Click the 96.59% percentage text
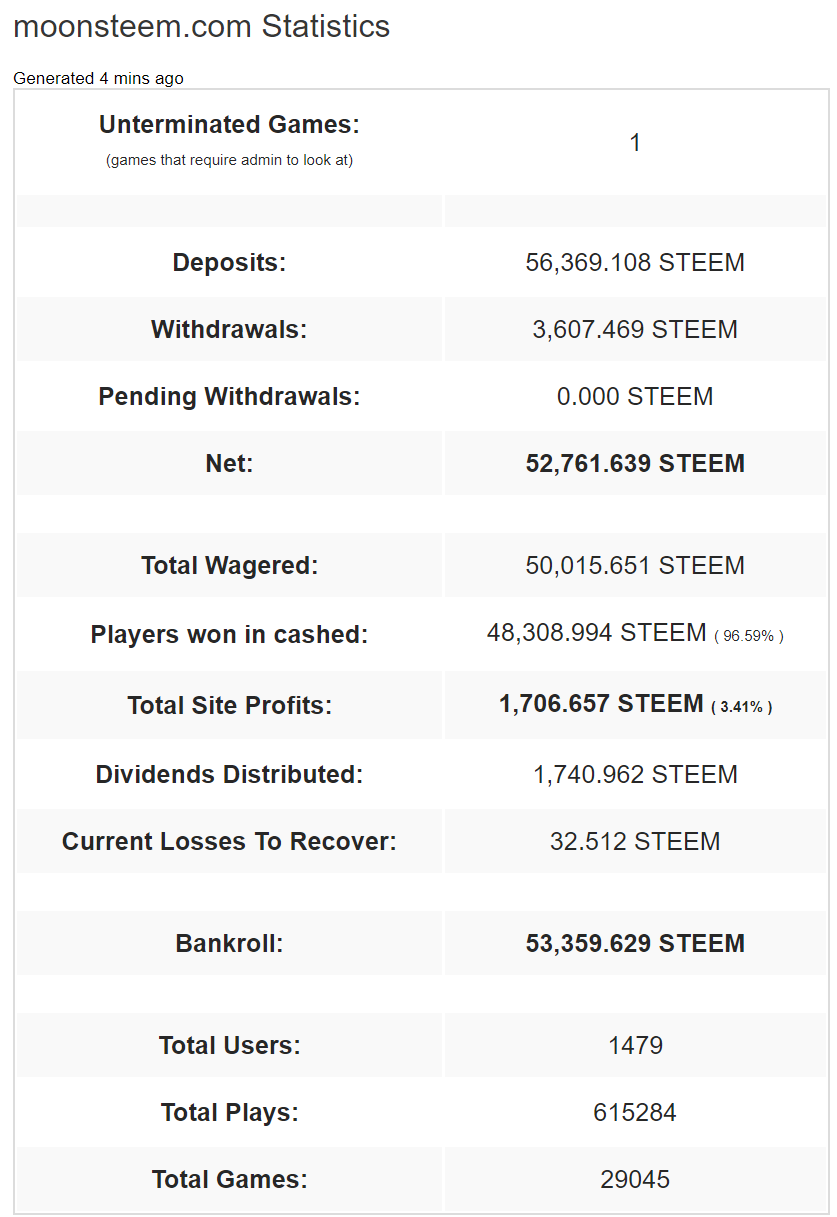This screenshot has width=837, height=1217. coord(748,636)
